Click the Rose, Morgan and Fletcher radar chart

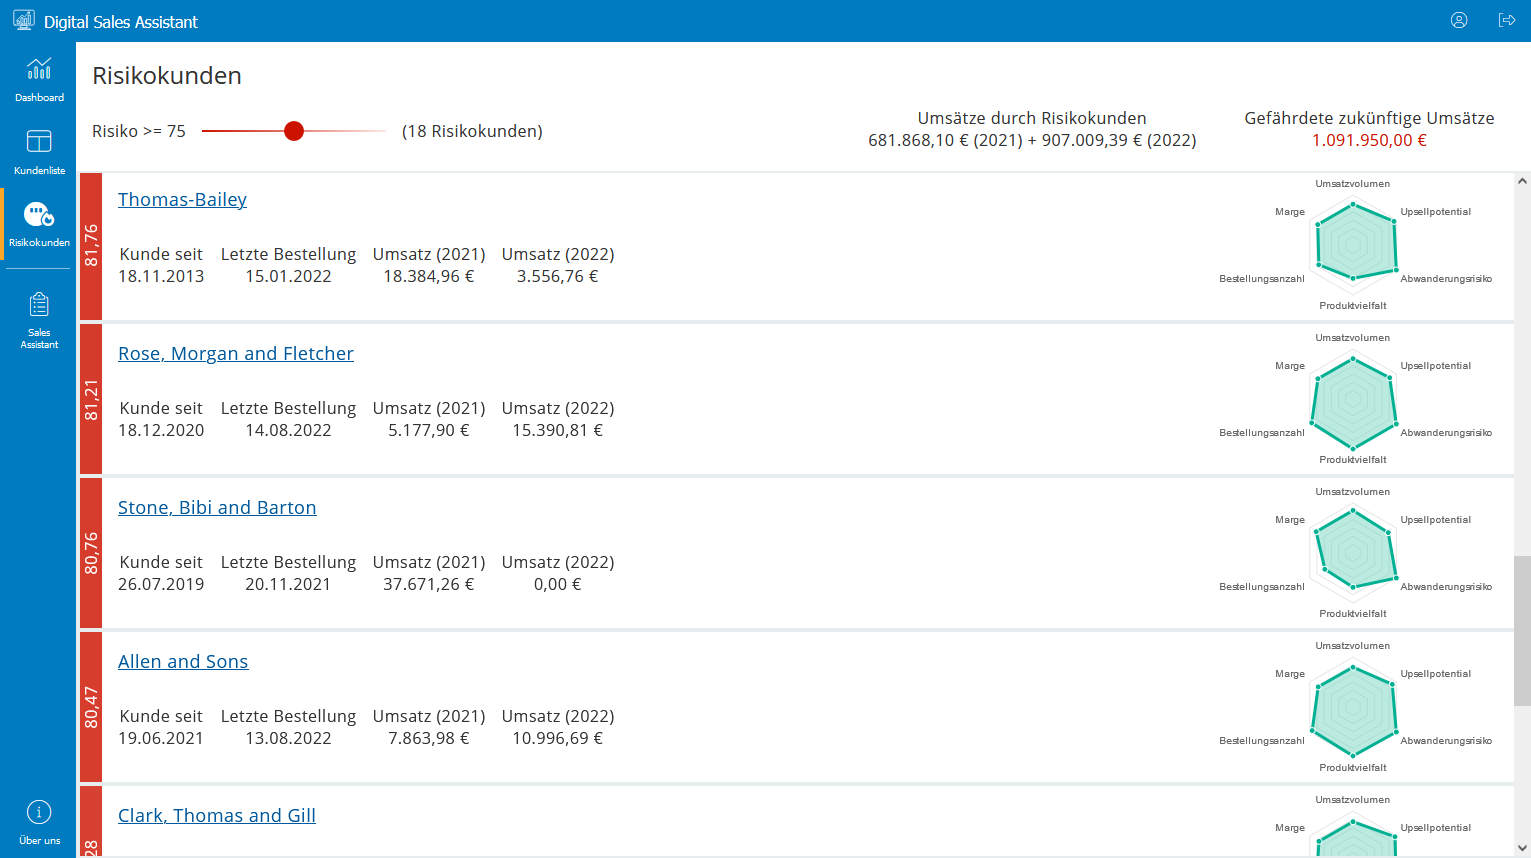(x=1354, y=398)
